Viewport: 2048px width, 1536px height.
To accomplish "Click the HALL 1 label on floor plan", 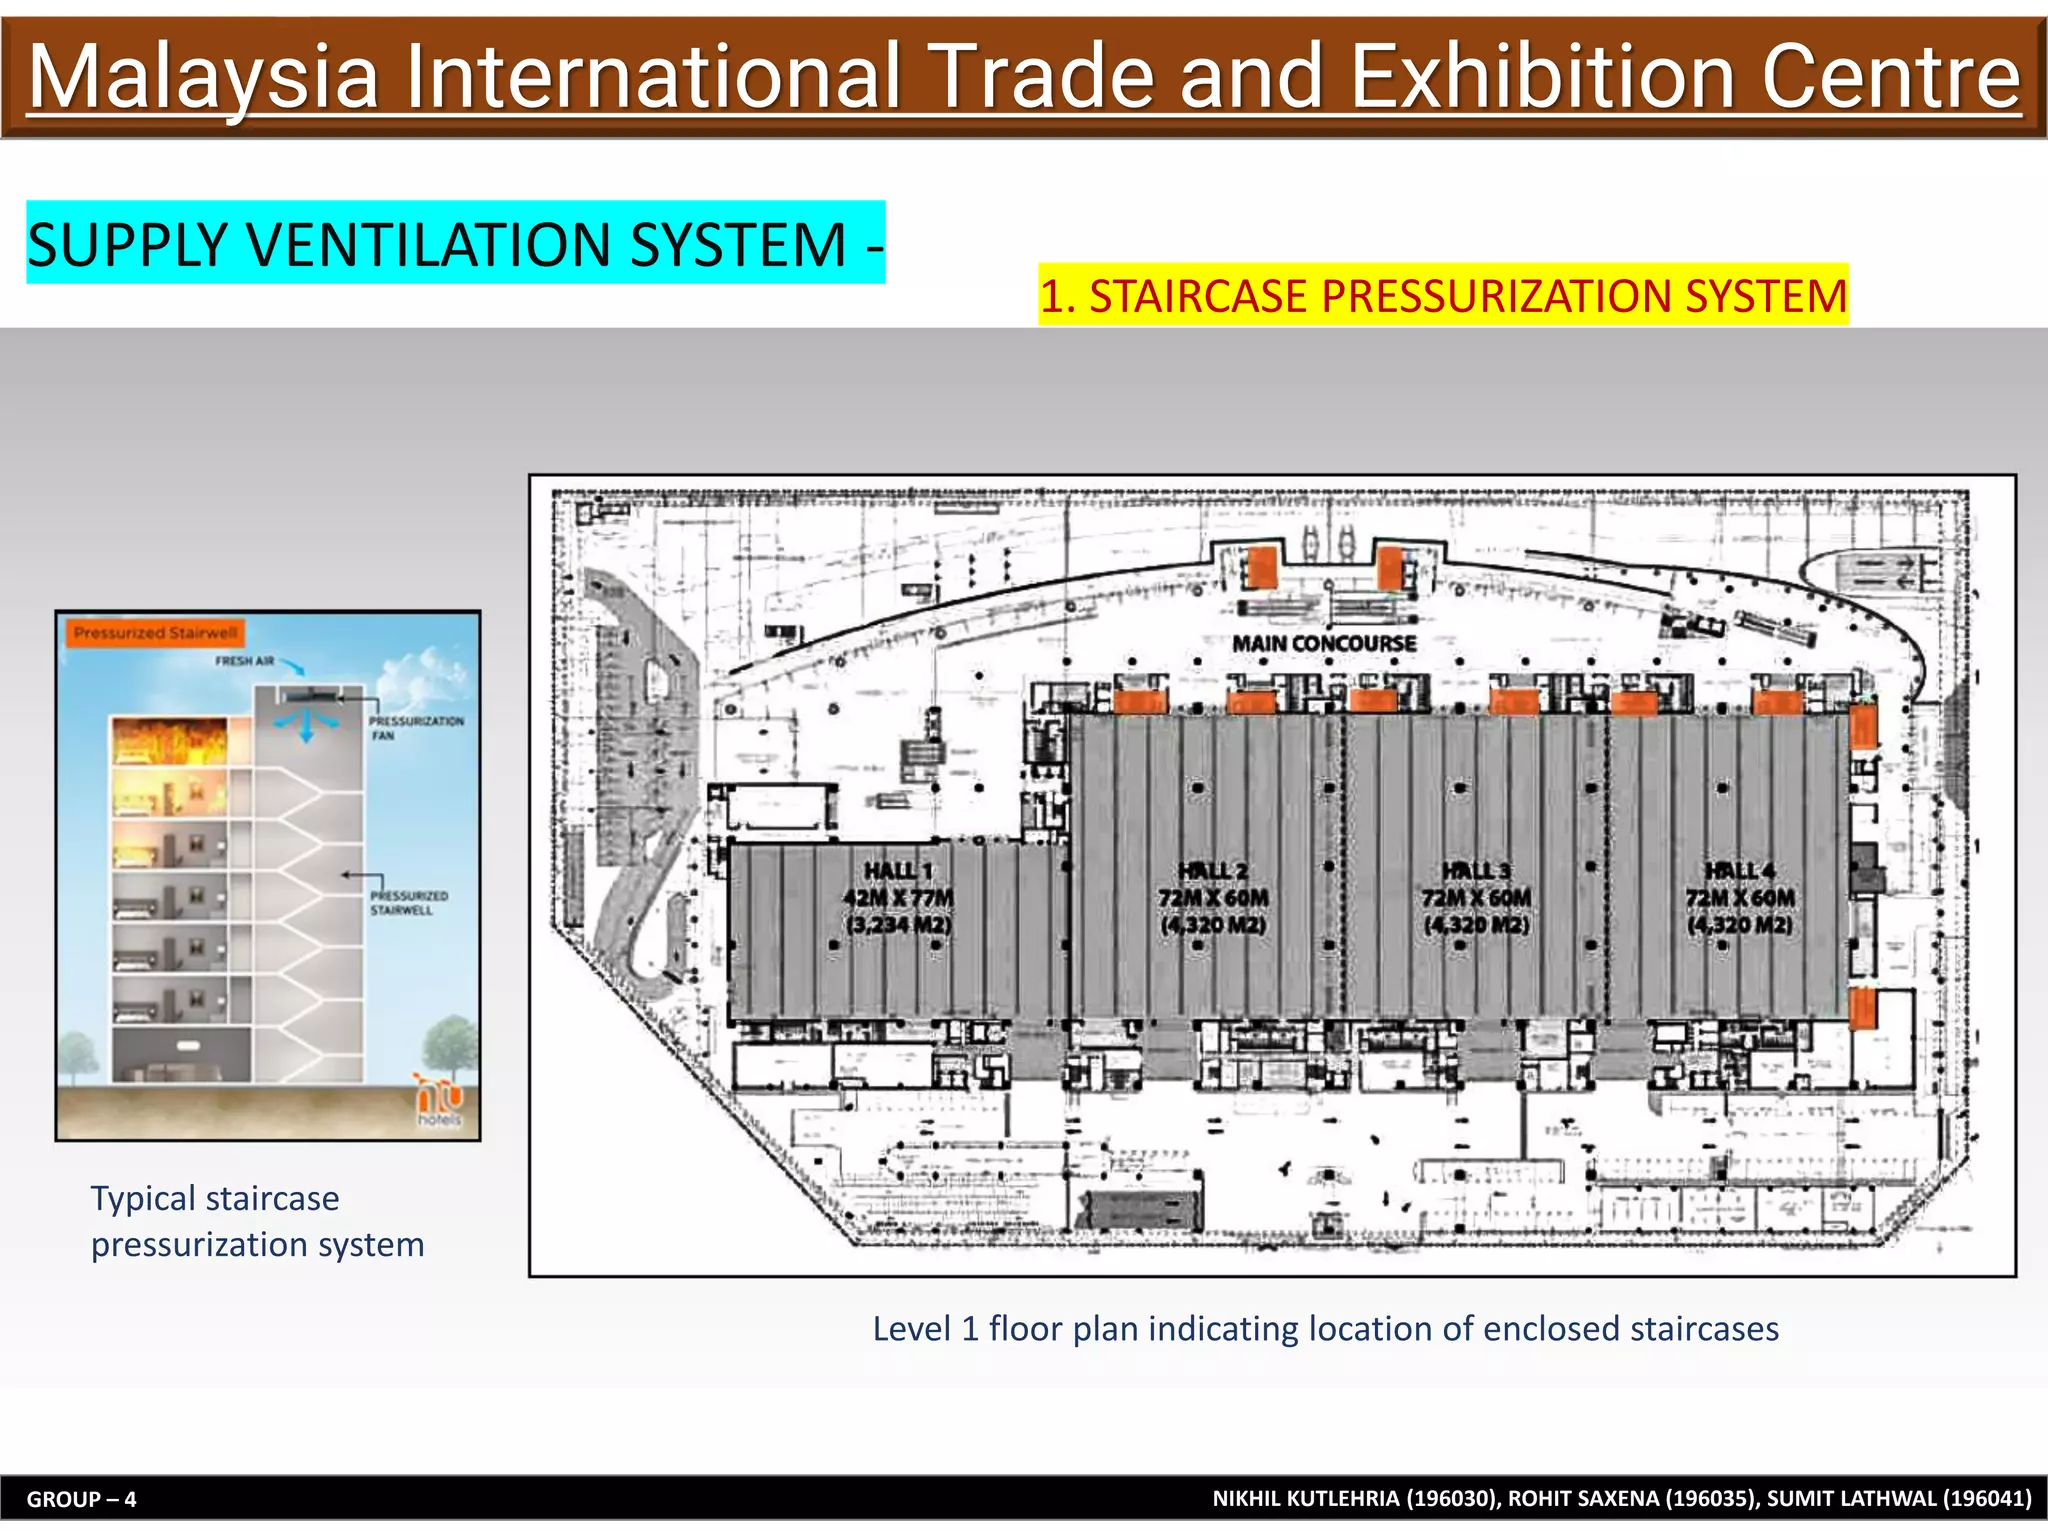I will [899, 897].
